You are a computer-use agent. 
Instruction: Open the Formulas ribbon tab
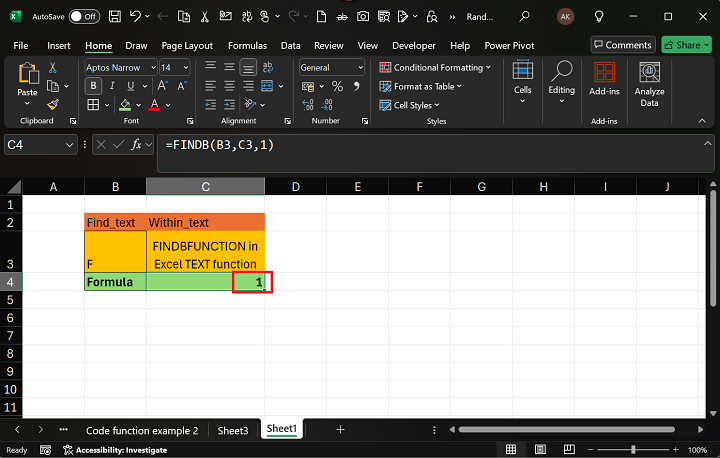point(246,45)
